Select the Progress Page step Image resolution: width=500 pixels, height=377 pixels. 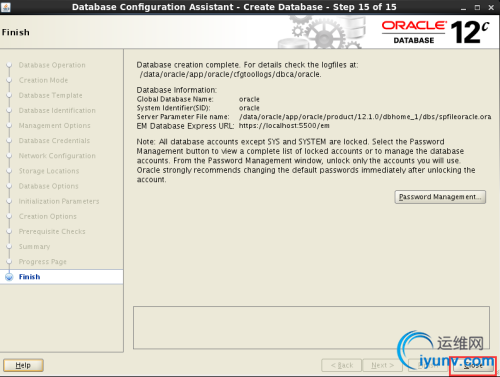tap(42, 262)
